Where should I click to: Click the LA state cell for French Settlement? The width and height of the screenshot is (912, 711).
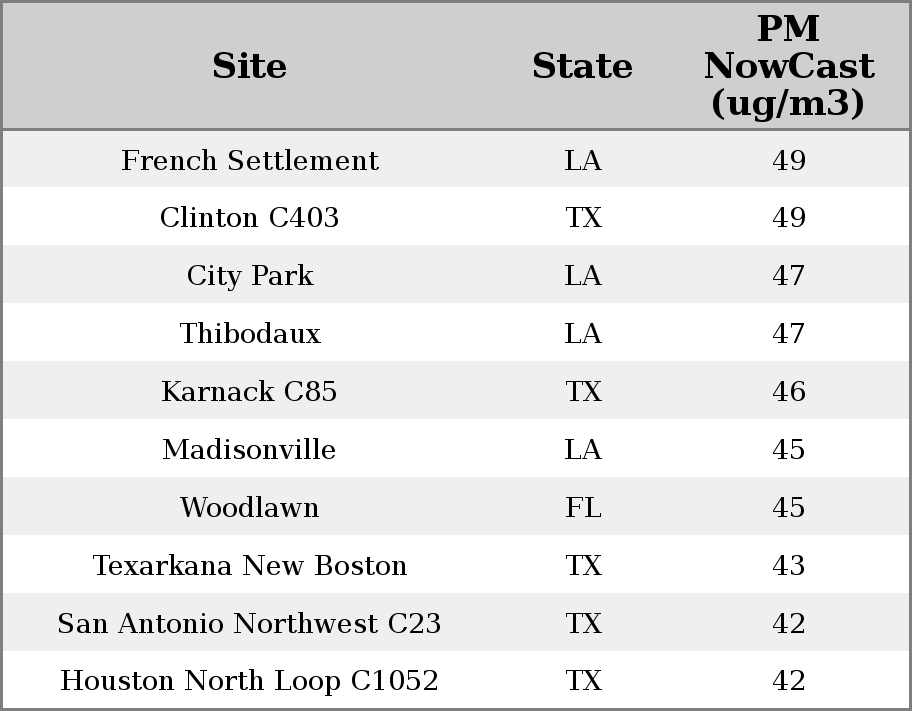(583, 160)
